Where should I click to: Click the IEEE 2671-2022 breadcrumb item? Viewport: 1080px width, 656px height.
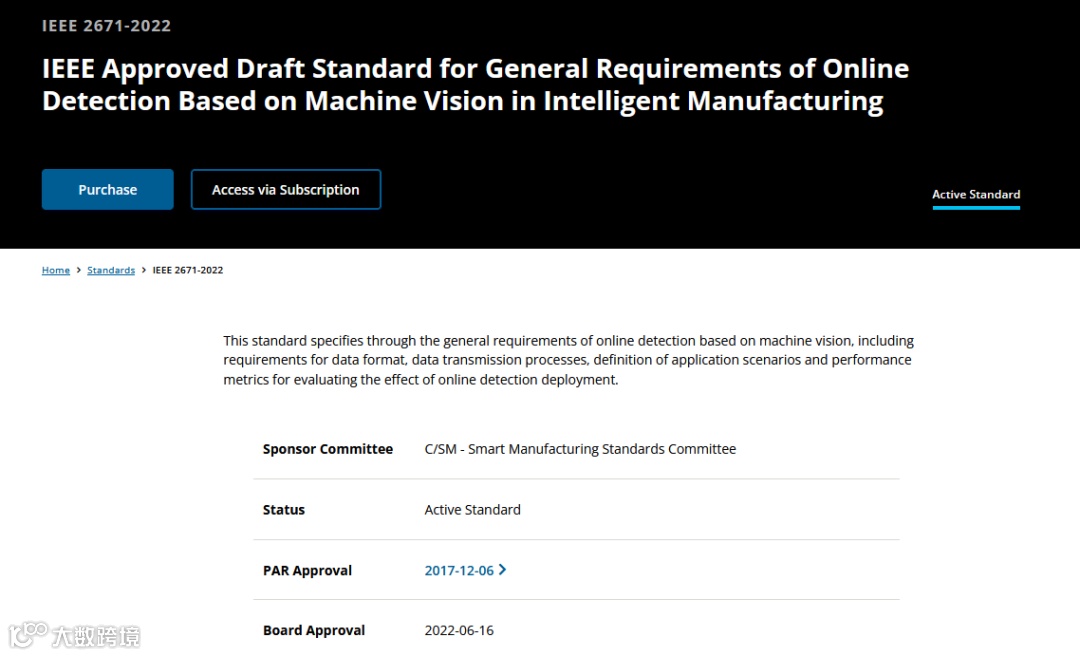[x=188, y=270]
